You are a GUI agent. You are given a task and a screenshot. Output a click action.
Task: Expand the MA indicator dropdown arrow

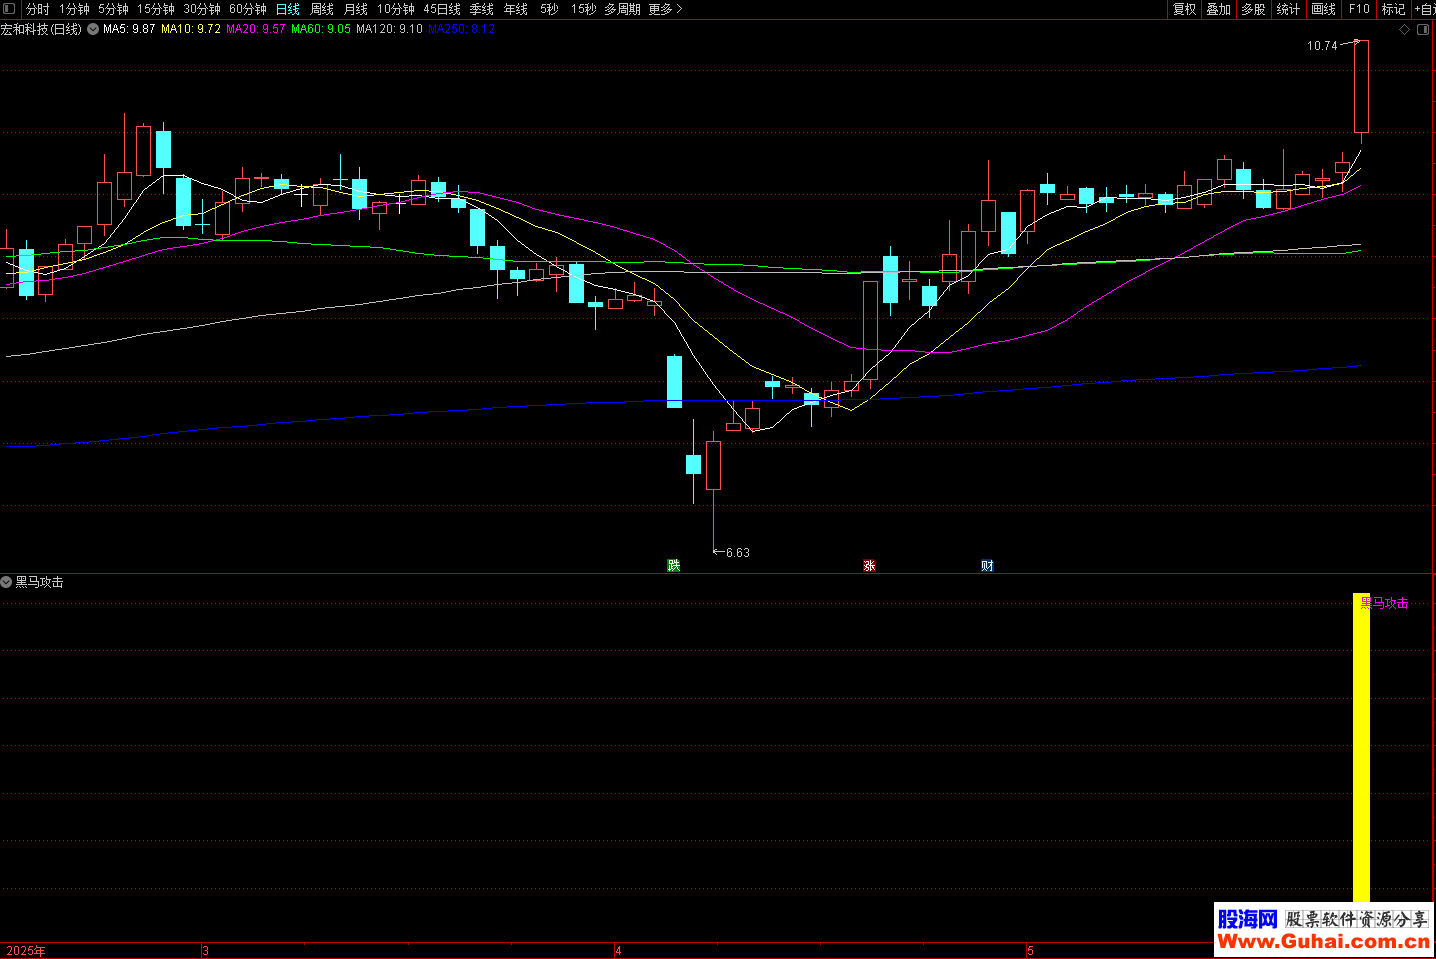[93, 30]
